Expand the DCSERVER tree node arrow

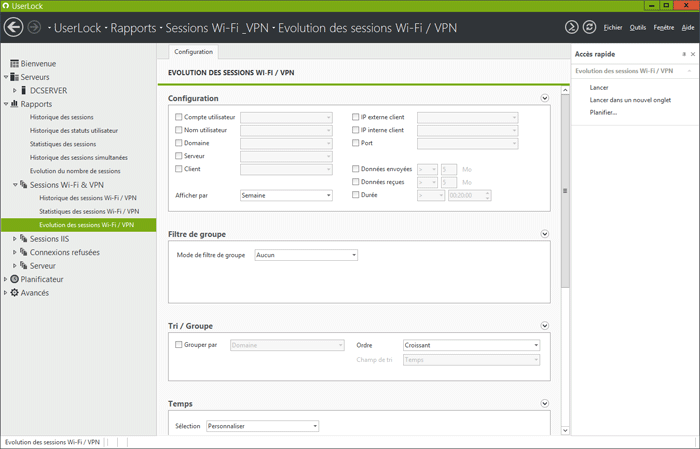click(14, 90)
